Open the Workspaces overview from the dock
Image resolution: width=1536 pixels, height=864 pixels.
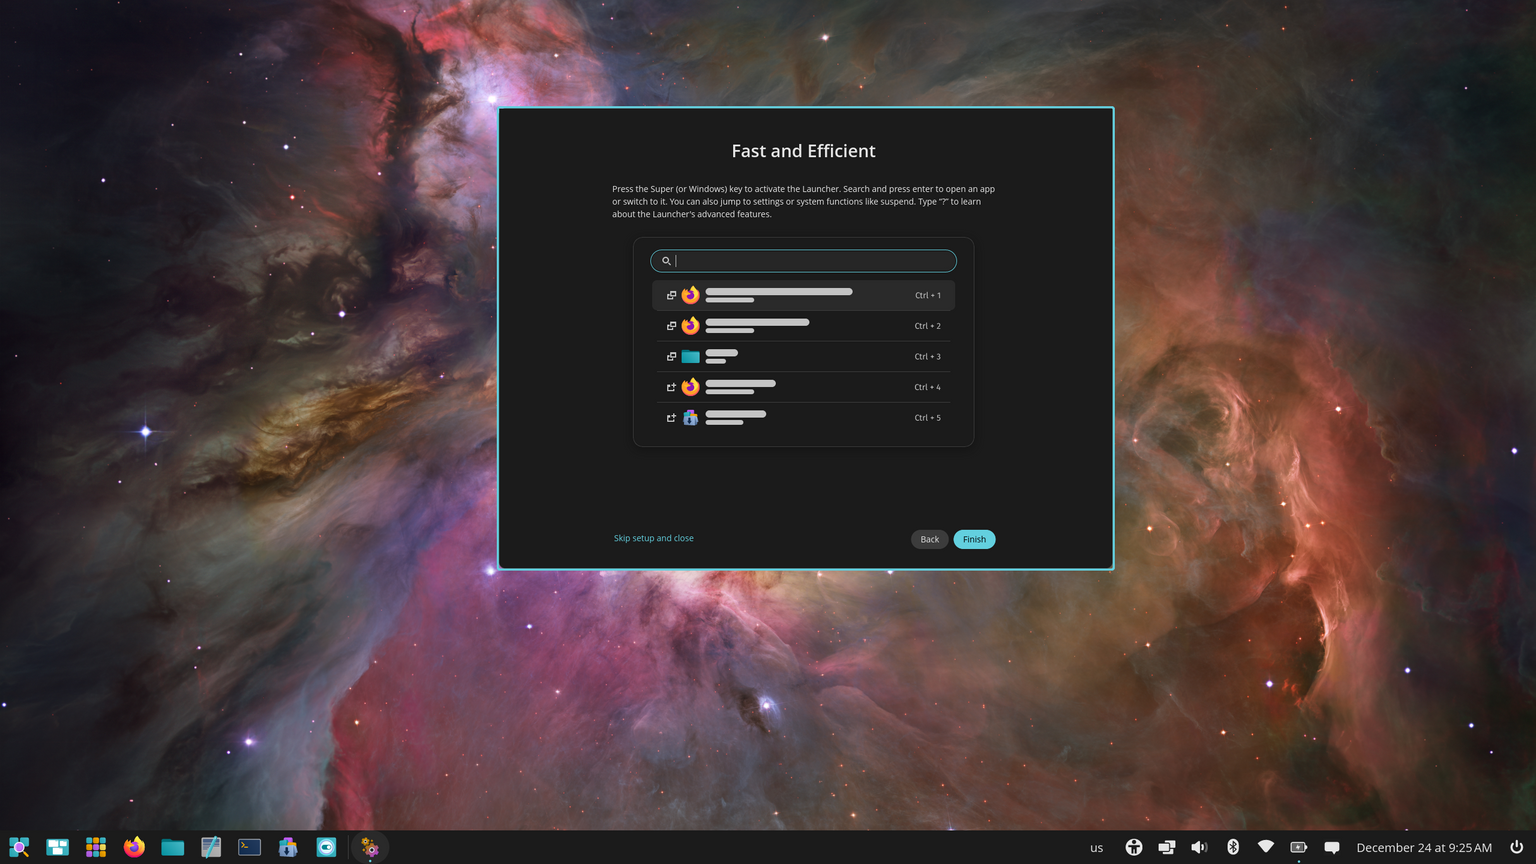[57, 847]
